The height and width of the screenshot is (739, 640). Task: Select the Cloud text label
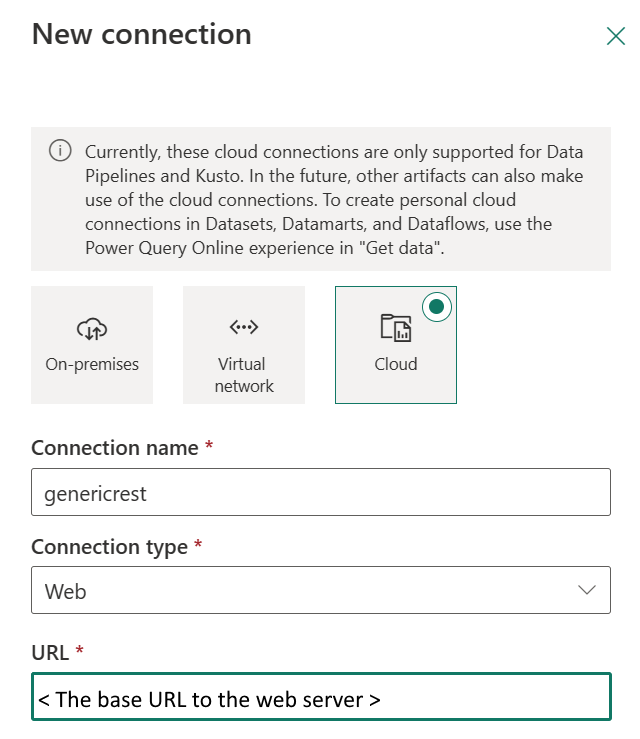pyautogui.click(x=396, y=364)
